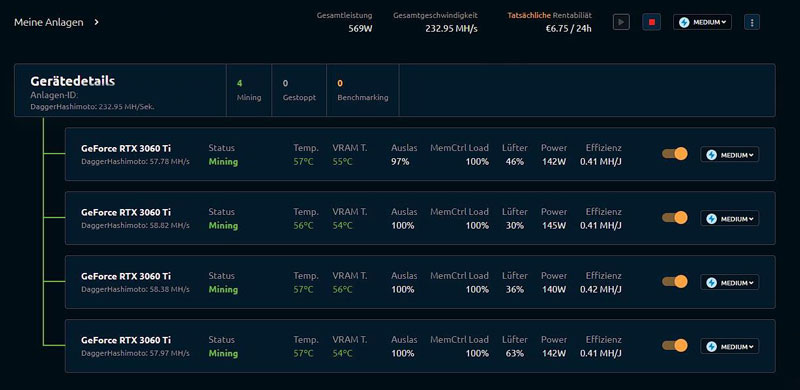Click the lightning icon in the top MEDIUM selector
800x390 pixels.
pyautogui.click(x=684, y=22)
